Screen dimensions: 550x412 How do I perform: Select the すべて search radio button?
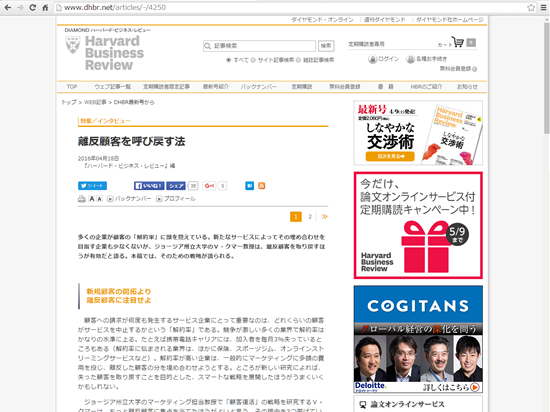coord(228,60)
